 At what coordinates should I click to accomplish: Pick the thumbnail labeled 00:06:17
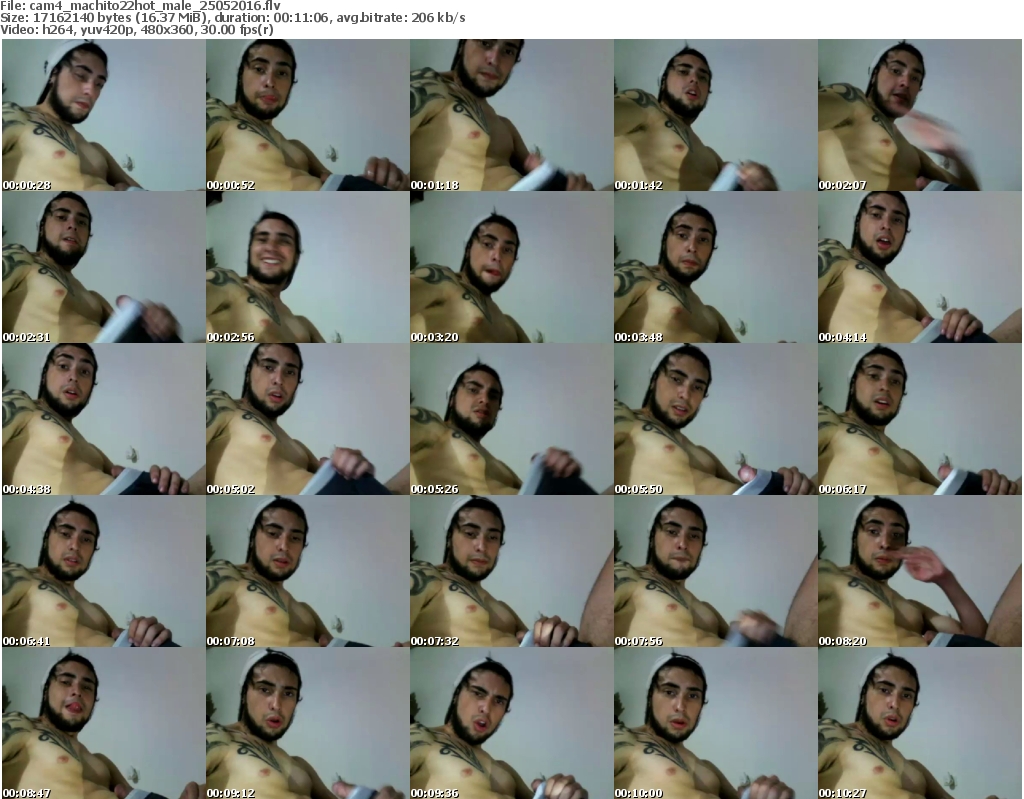tap(920, 419)
